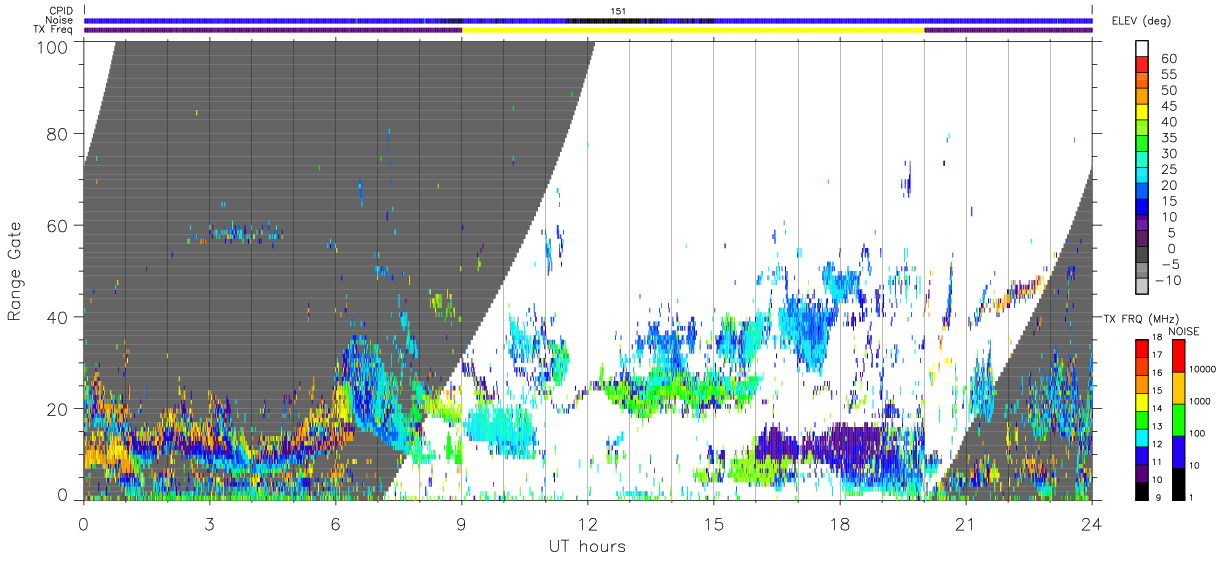The image size is (1228, 567).
Task: Click the '10000' label on NOISE legend
Action: tap(1202, 369)
